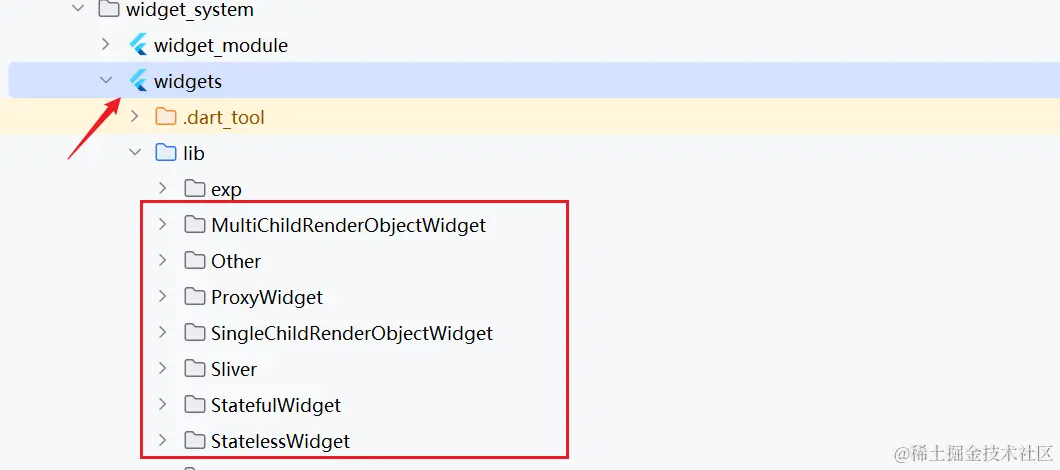Screen dimensions: 1060x470
Task: Click the Flutter icon beside widget_module
Action: pyautogui.click(x=138, y=45)
